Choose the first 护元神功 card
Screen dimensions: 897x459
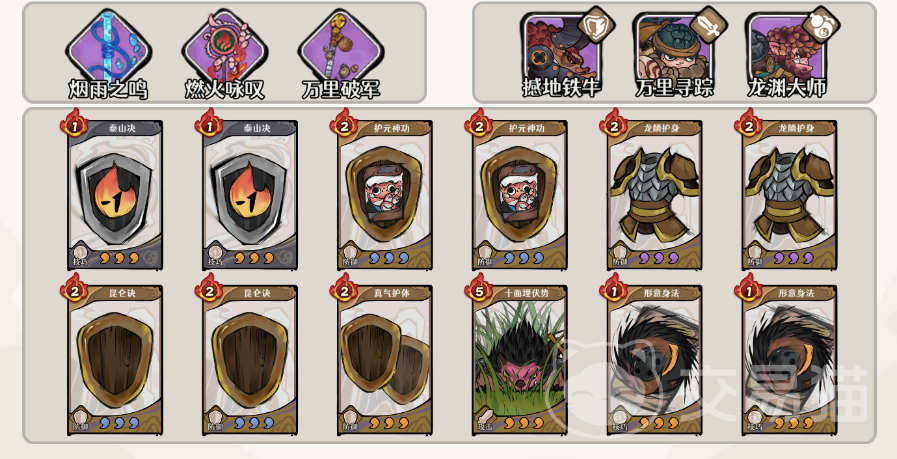(385, 195)
